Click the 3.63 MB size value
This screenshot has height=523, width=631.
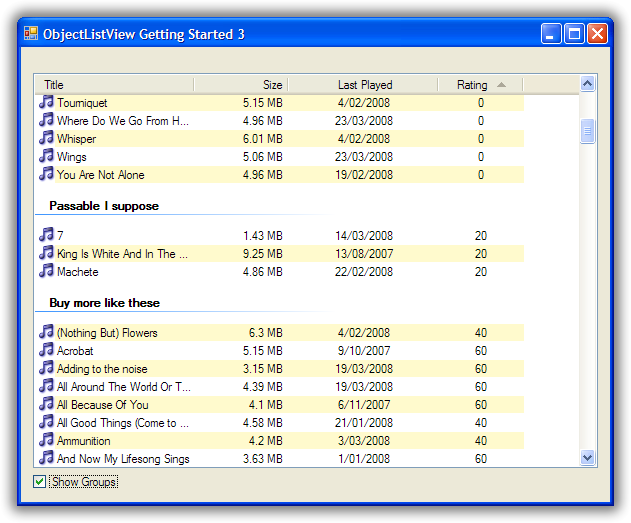pyautogui.click(x=263, y=459)
